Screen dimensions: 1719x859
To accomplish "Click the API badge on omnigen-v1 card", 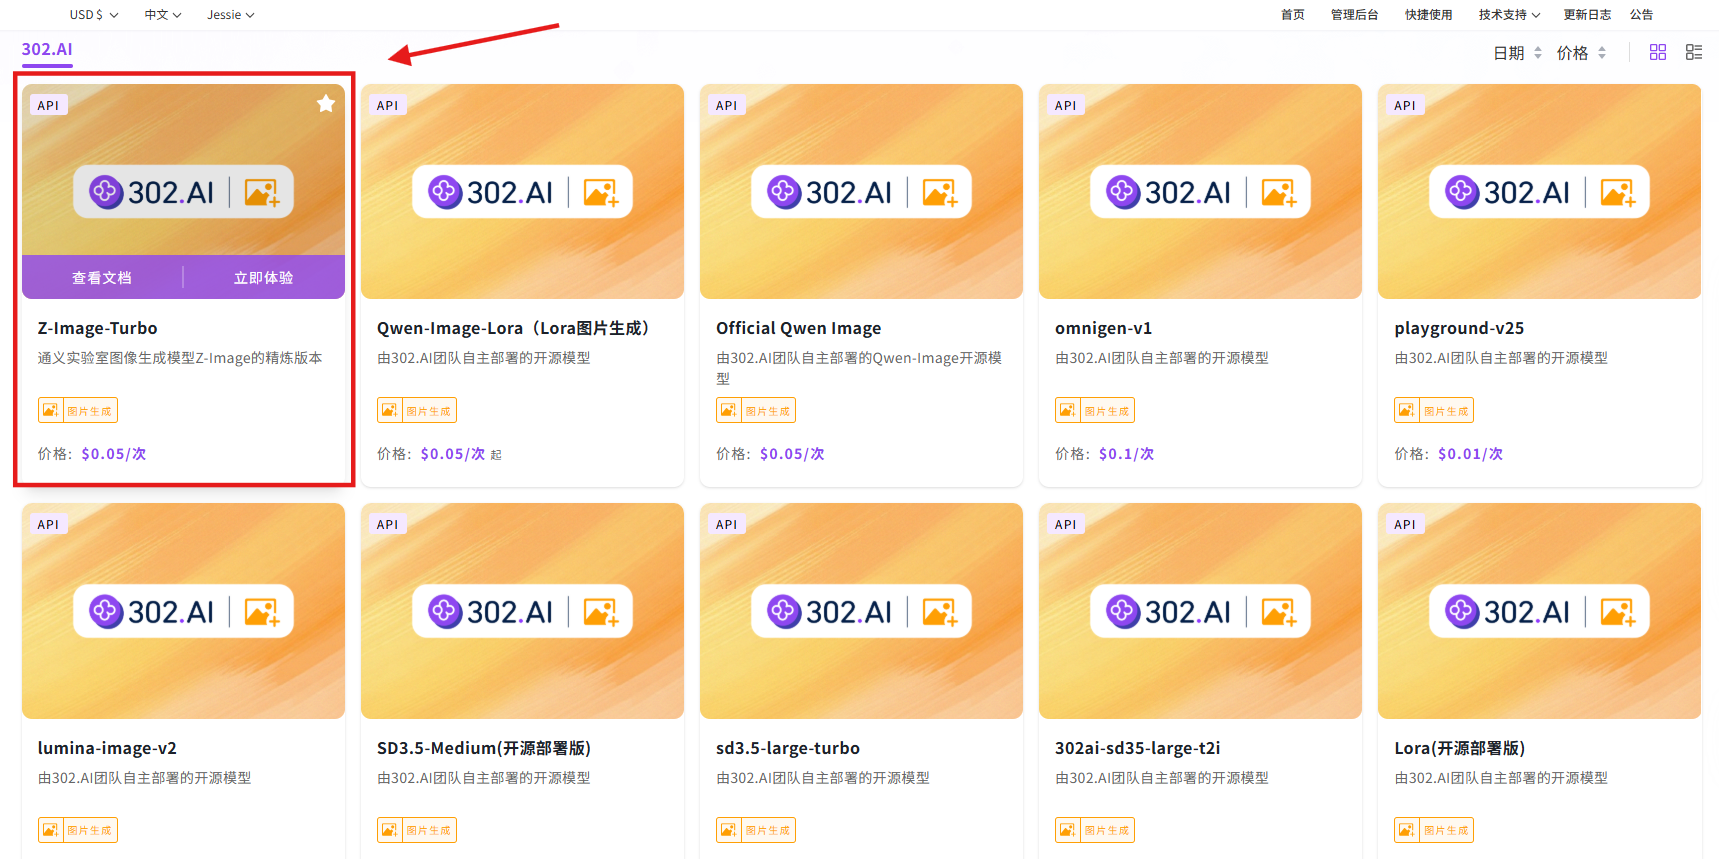I will [1065, 105].
